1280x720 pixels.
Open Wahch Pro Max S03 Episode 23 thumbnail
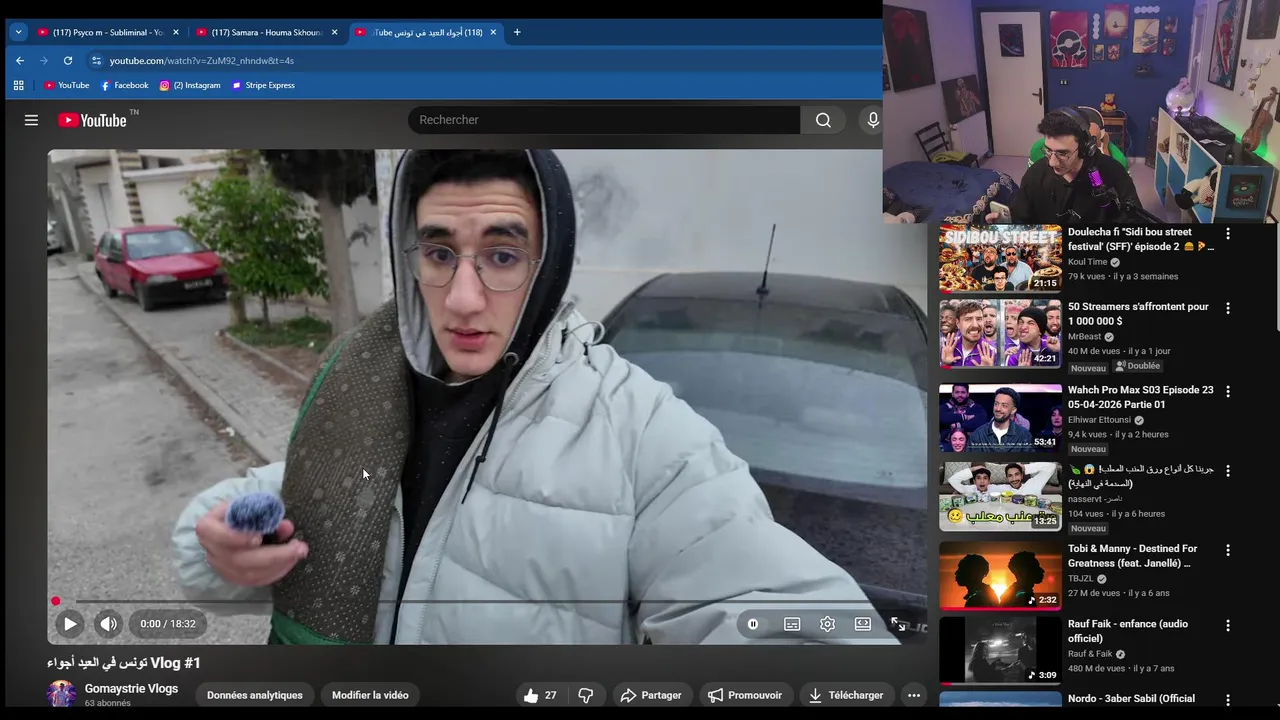pyautogui.click(x=1000, y=418)
